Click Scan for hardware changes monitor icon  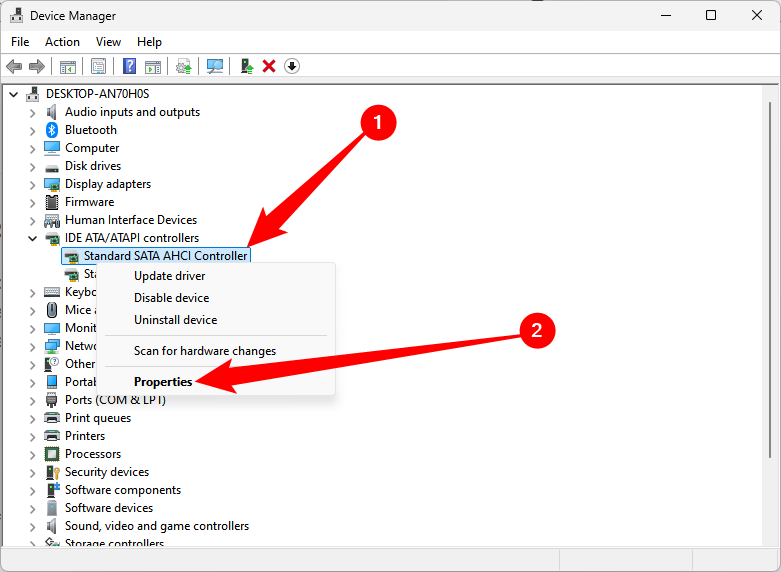coord(215,66)
